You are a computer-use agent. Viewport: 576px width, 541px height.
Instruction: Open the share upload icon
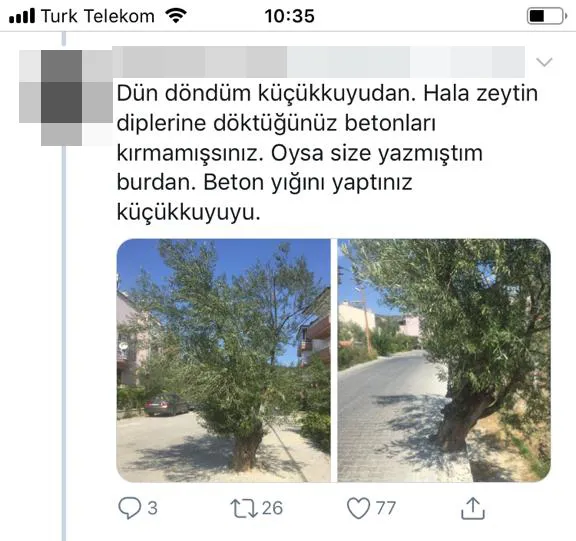pyautogui.click(x=473, y=508)
